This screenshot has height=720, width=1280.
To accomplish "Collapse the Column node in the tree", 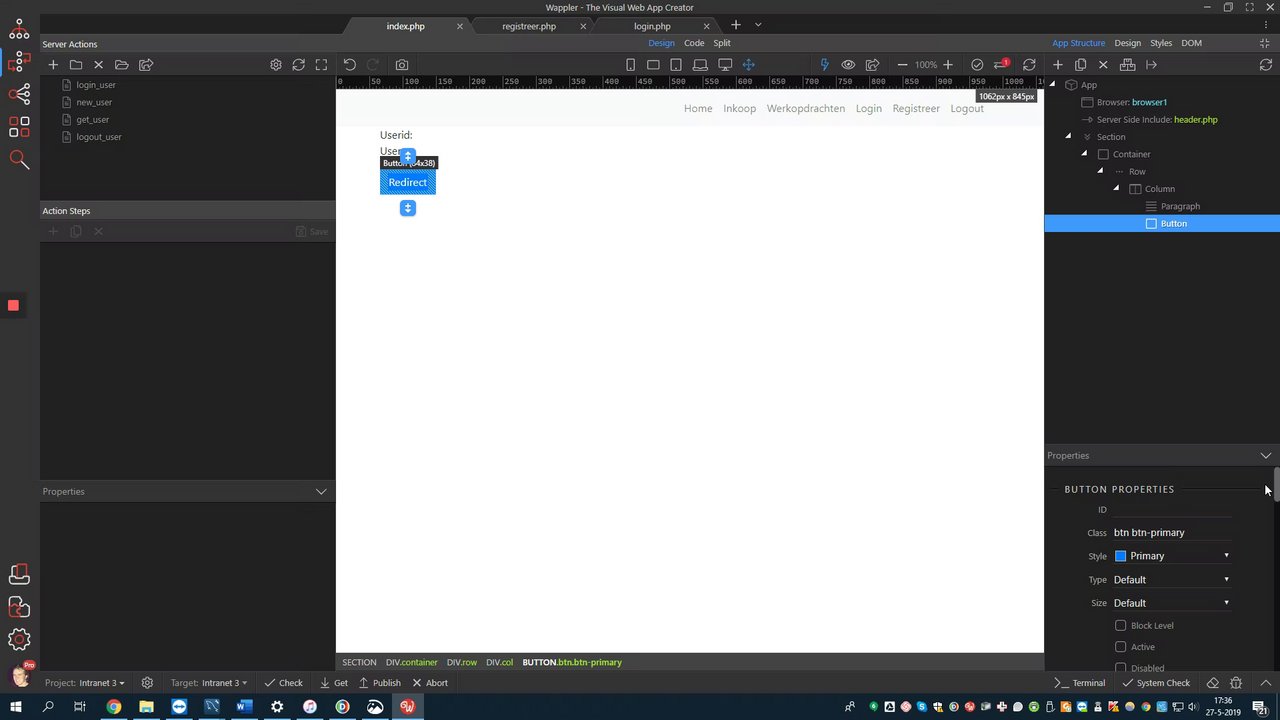I will 1117,189.
